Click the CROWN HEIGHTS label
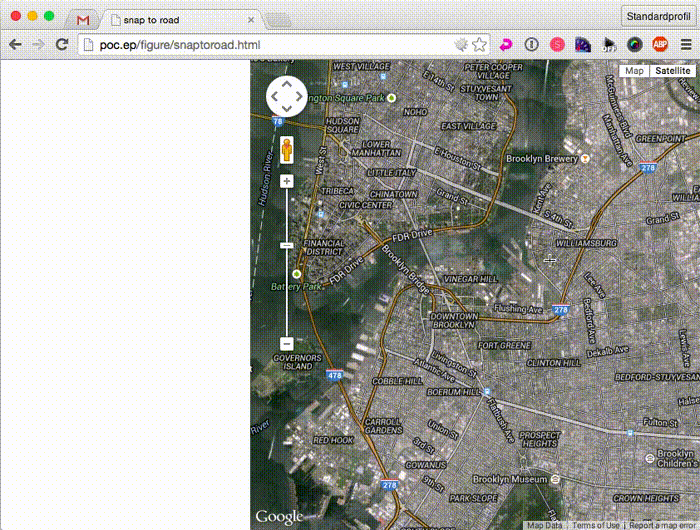This screenshot has width=700, height=530. pos(646,498)
